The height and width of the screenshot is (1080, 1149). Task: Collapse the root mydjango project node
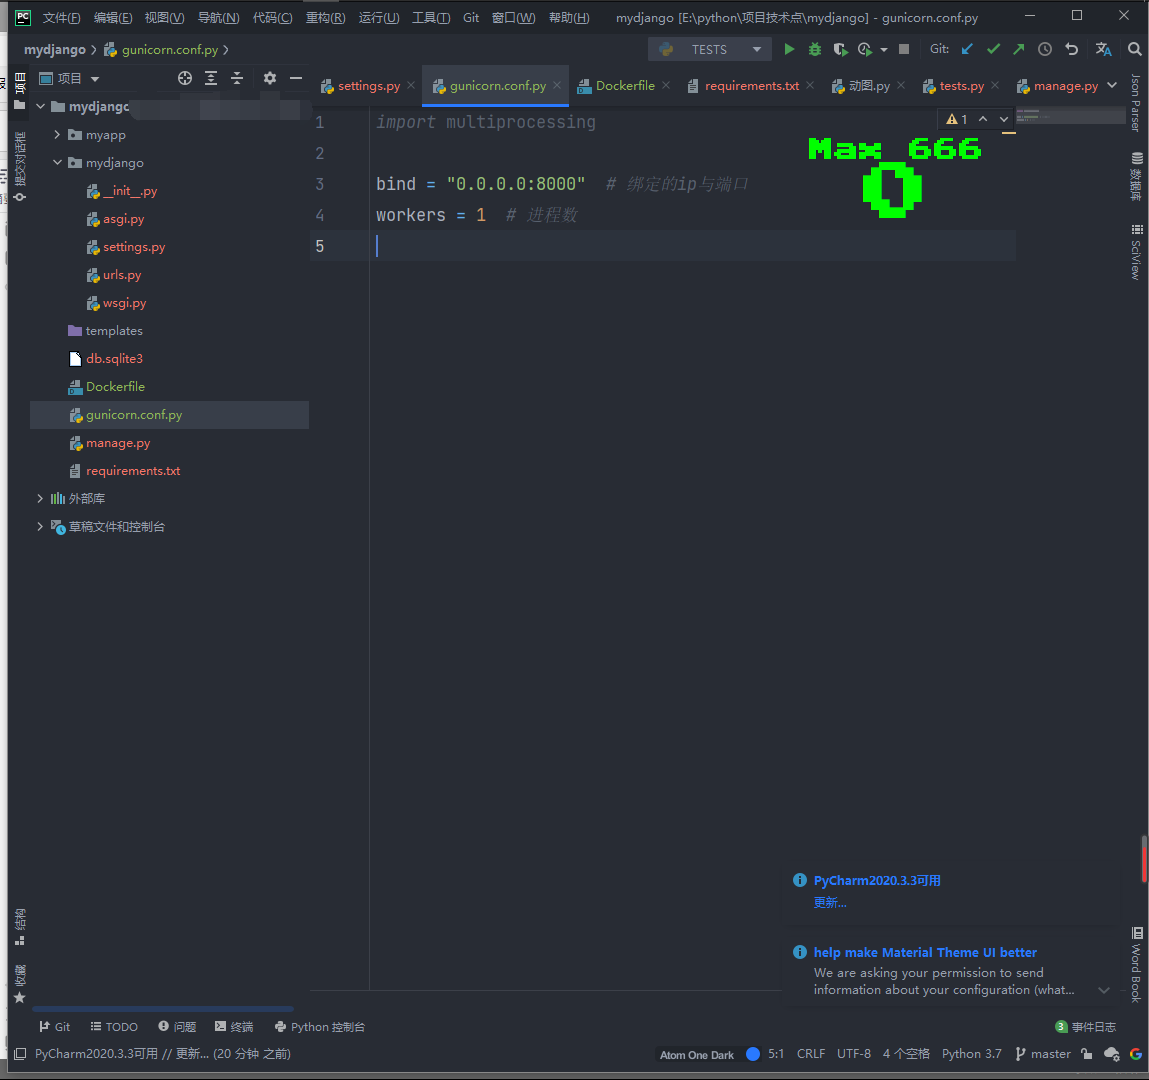40,107
